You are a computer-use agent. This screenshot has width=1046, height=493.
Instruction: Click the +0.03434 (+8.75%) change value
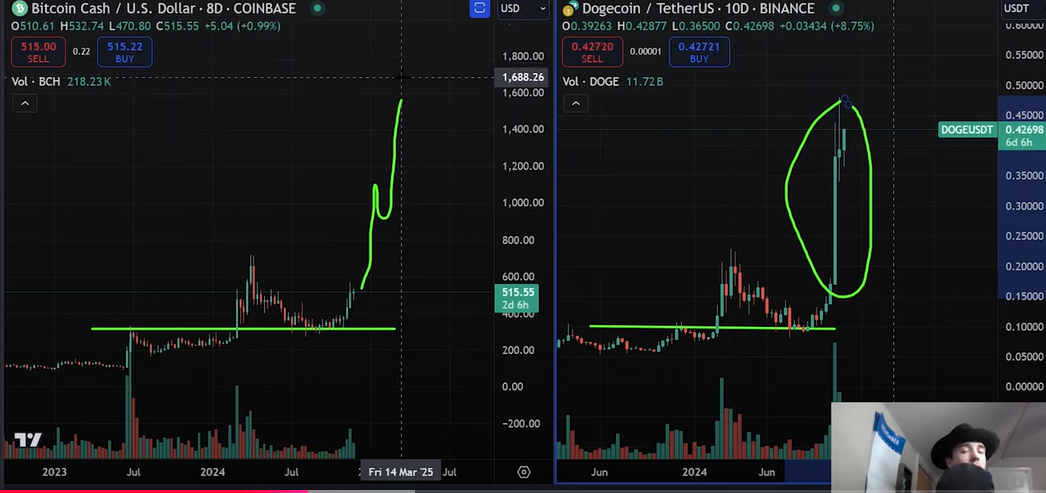[x=827, y=26]
